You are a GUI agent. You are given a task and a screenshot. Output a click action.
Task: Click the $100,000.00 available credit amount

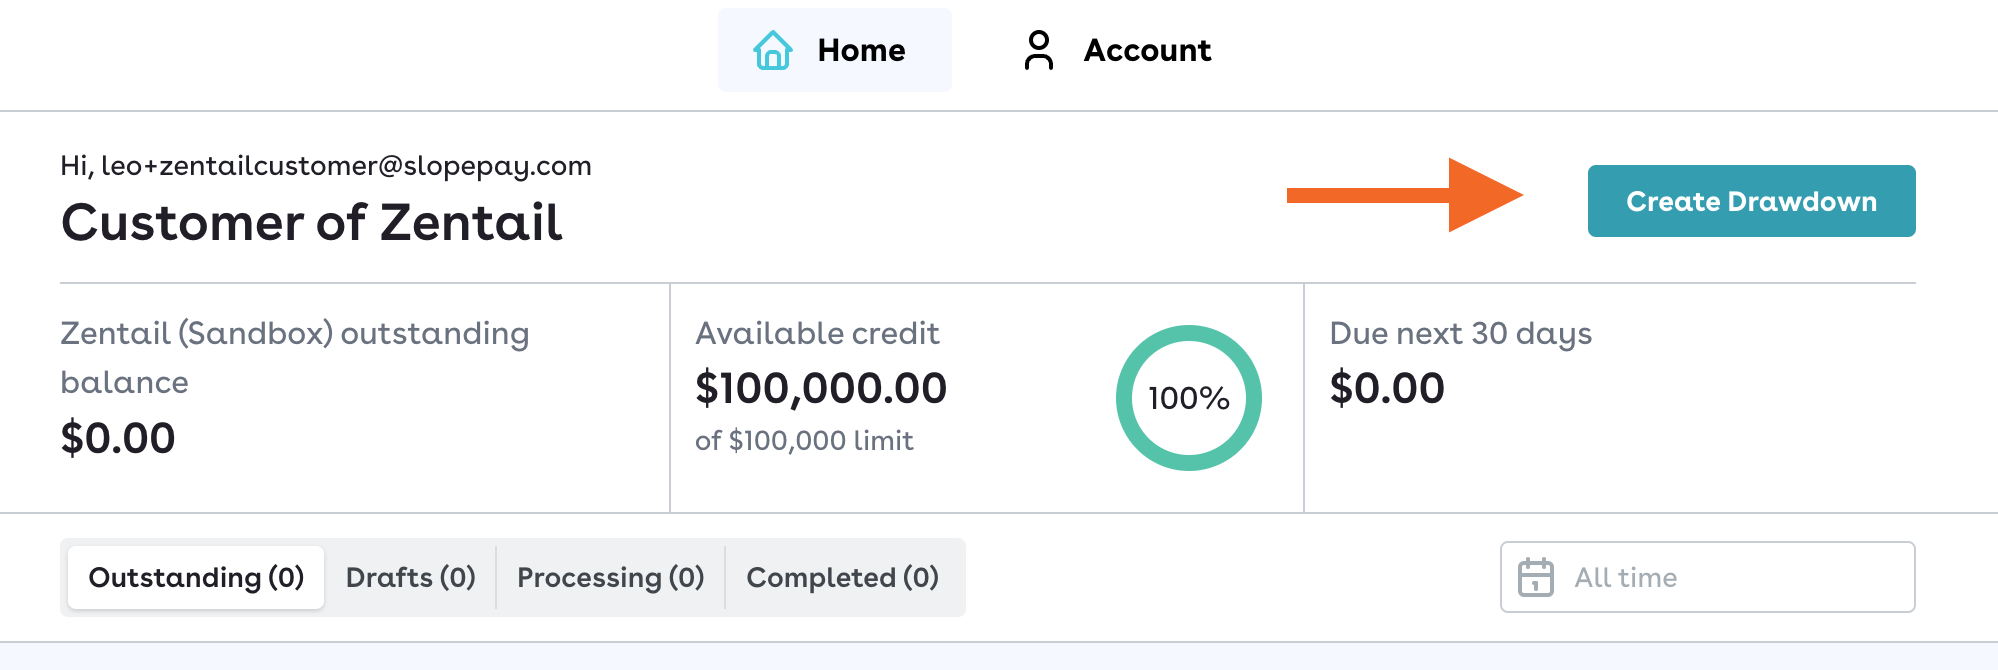[820, 388]
